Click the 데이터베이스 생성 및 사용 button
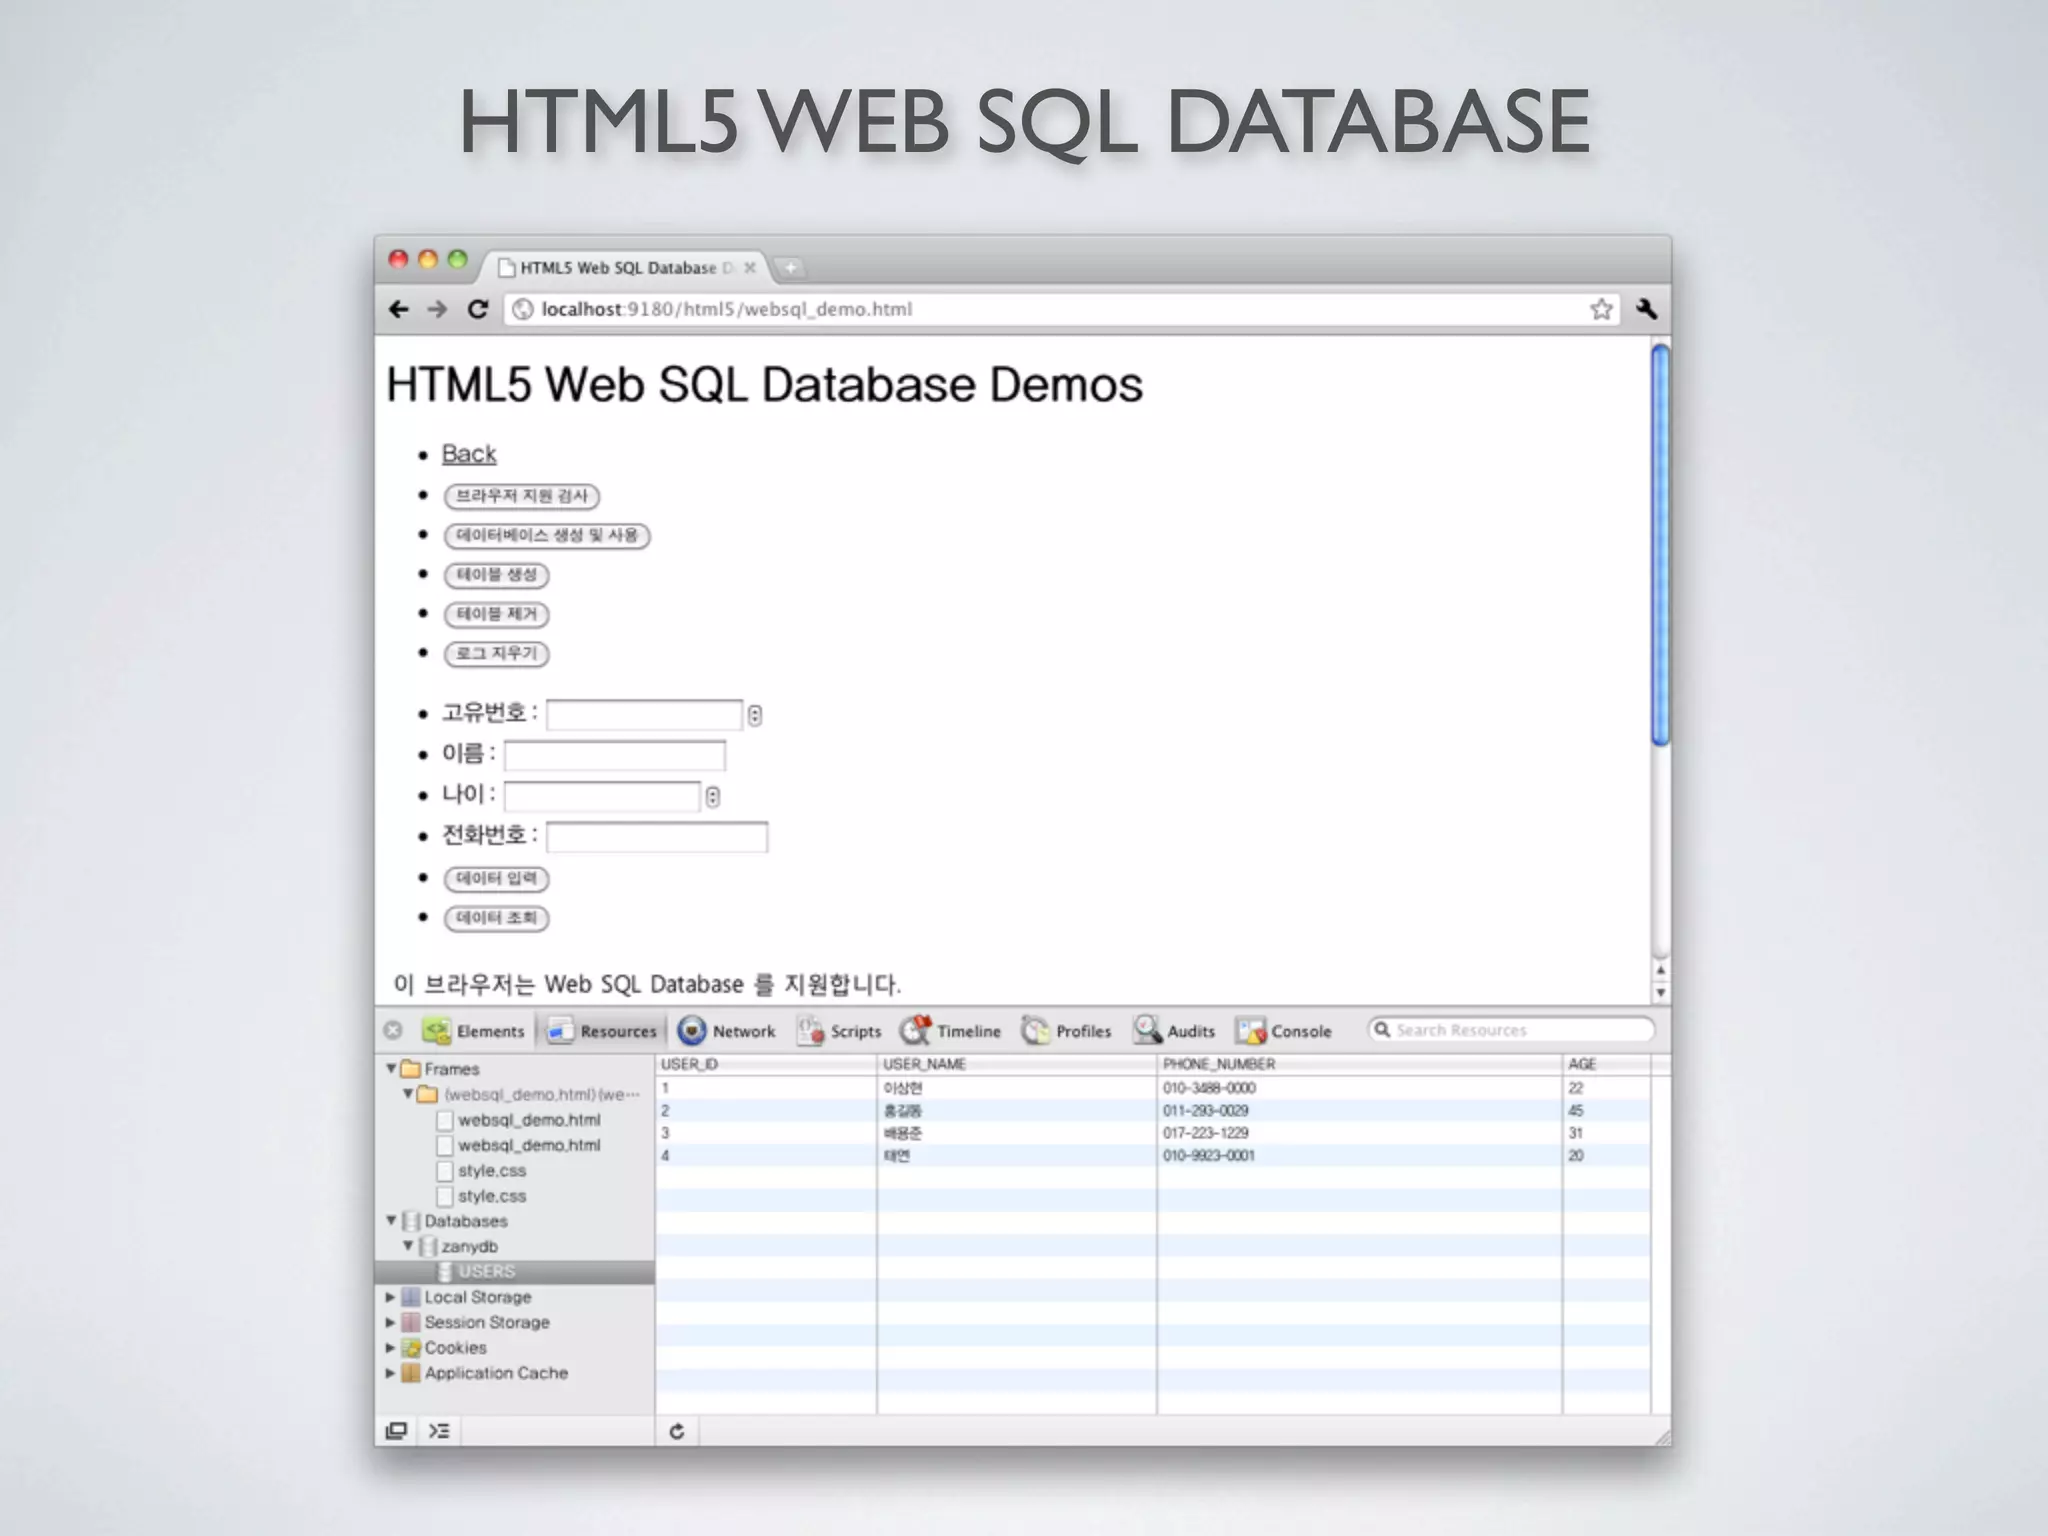Image resolution: width=2048 pixels, height=1536 pixels. [x=547, y=535]
